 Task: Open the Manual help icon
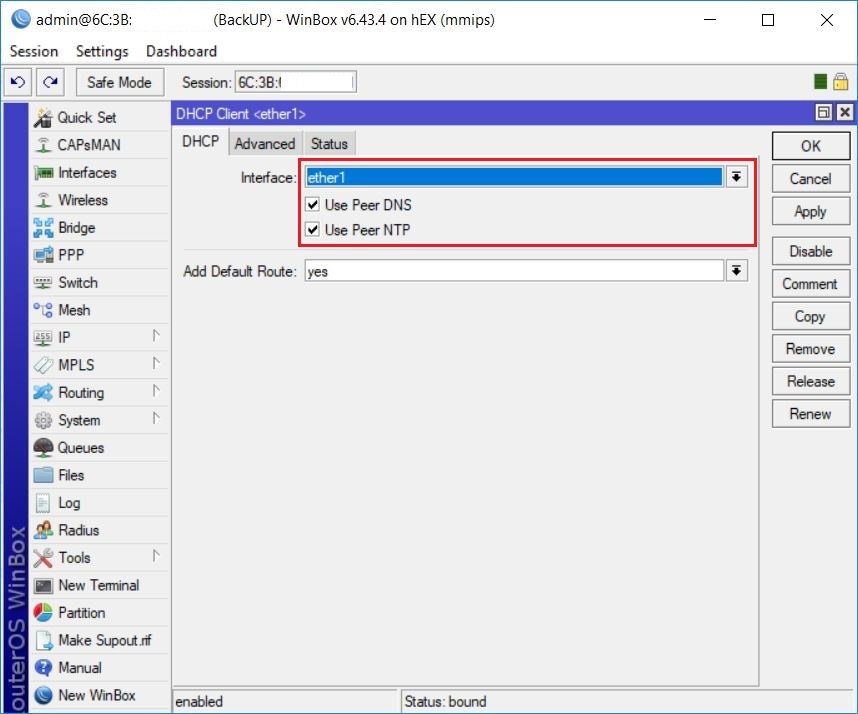[43, 667]
